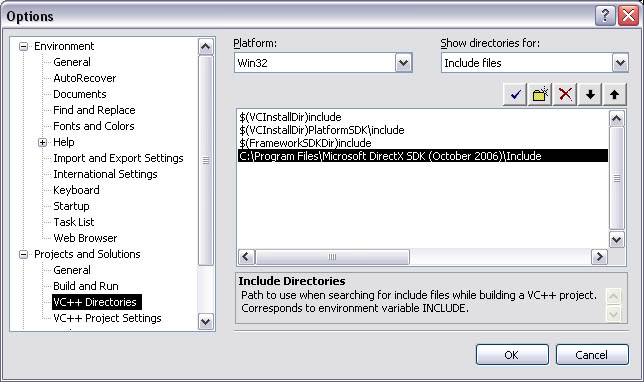
Task: Expand the Help tree node
Action: (x=43, y=143)
